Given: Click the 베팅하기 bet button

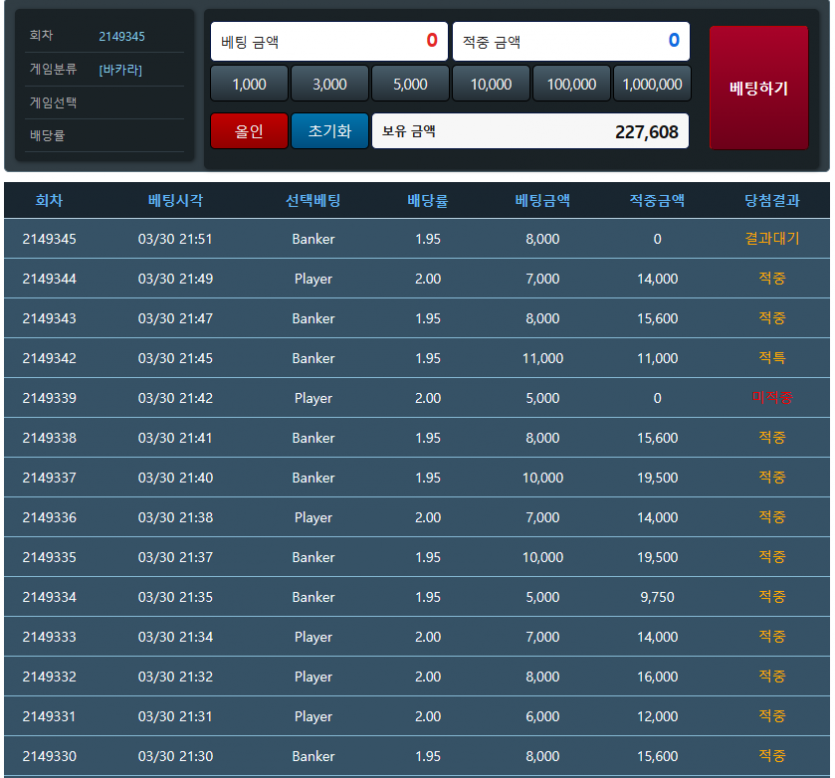Looking at the screenshot, I should coord(758,88).
